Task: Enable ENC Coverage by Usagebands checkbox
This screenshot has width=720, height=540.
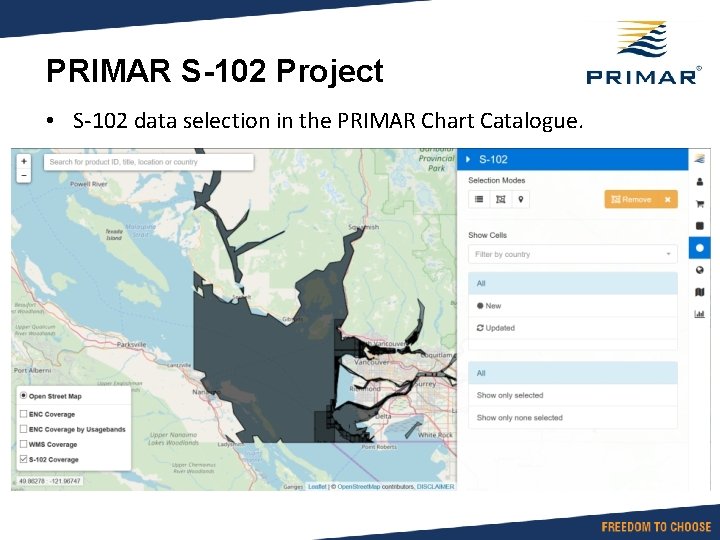Action: 23,429
